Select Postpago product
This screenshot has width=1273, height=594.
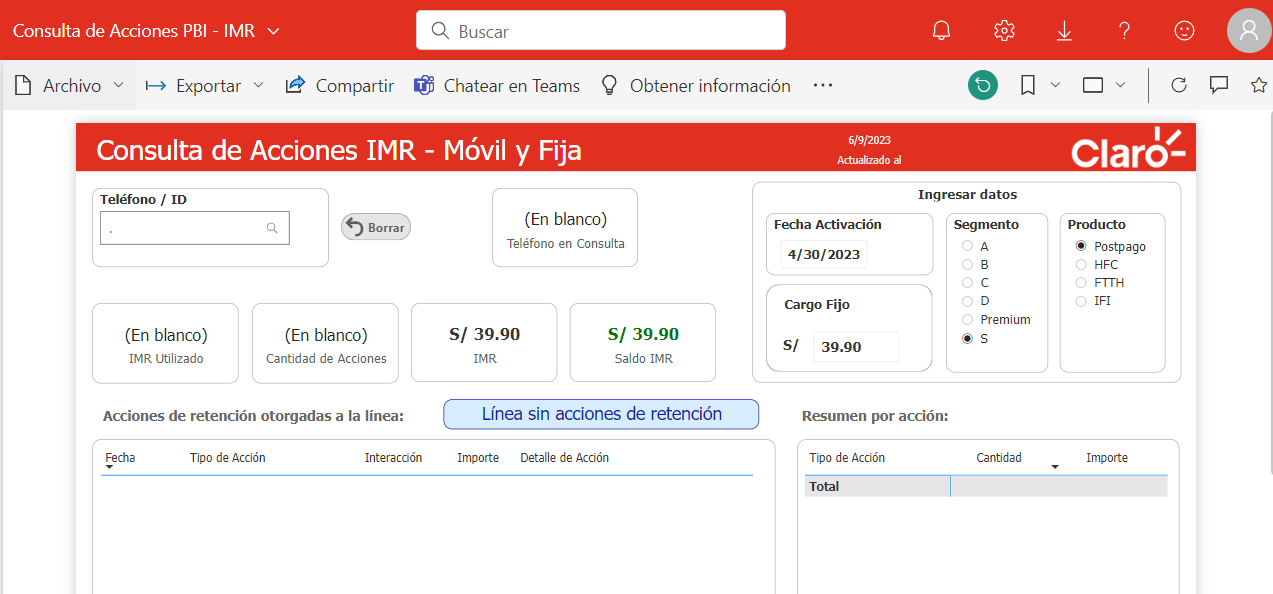[1081, 246]
